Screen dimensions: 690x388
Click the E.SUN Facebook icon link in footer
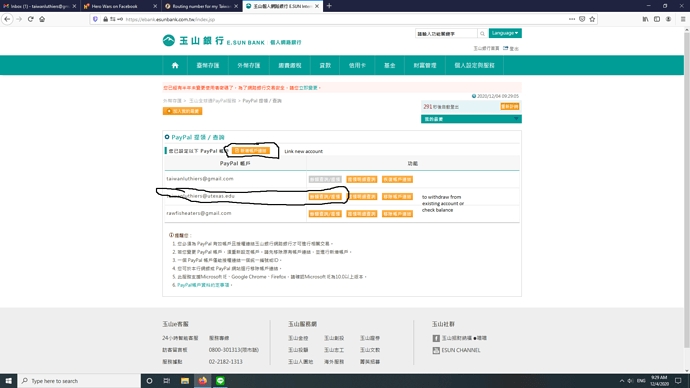click(x=436, y=338)
